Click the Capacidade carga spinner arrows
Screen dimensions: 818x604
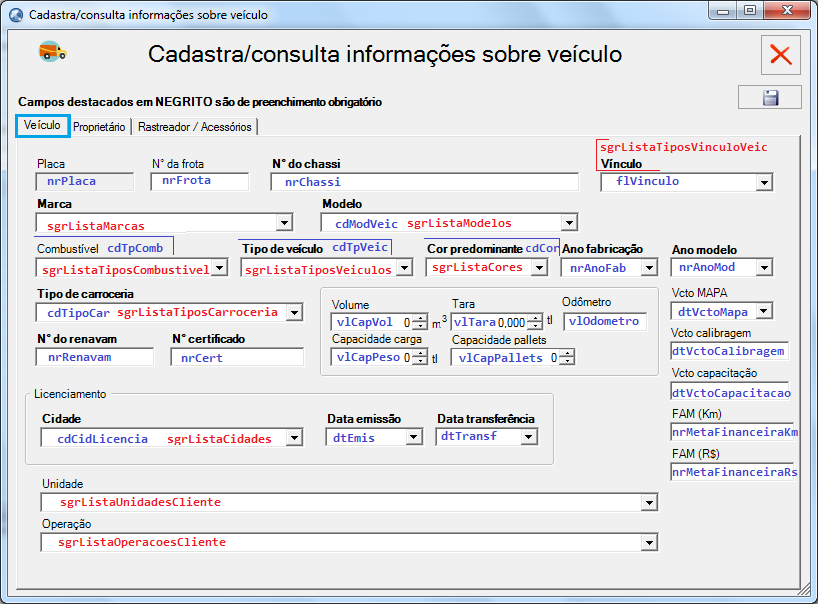pyautogui.click(x=420, y=358)
